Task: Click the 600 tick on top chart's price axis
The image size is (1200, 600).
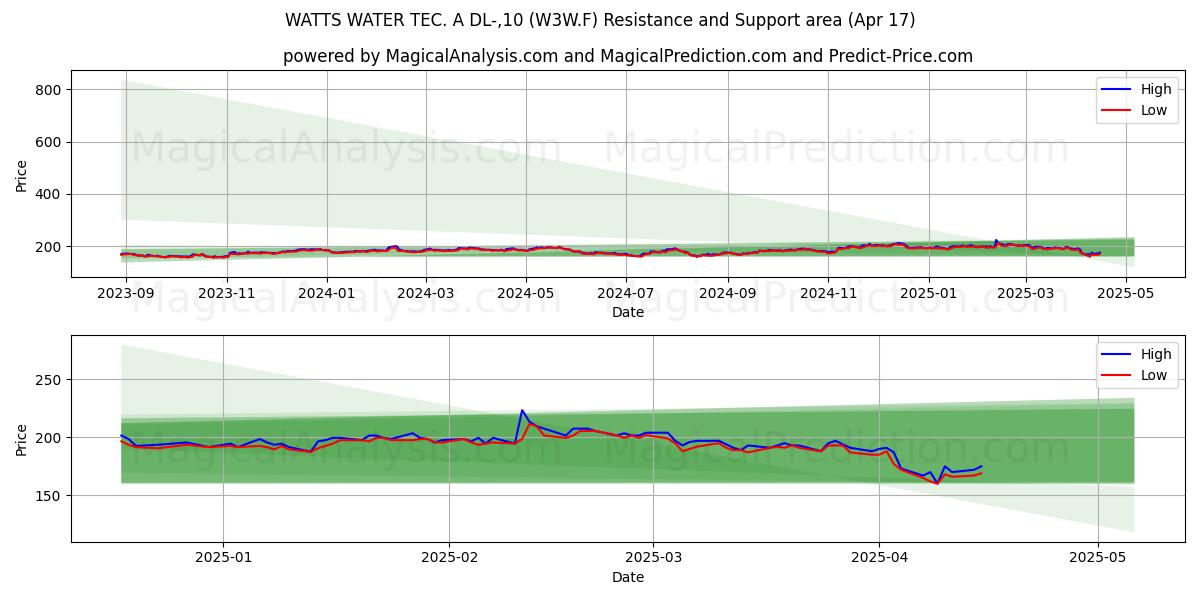Action: click(50, 142)
